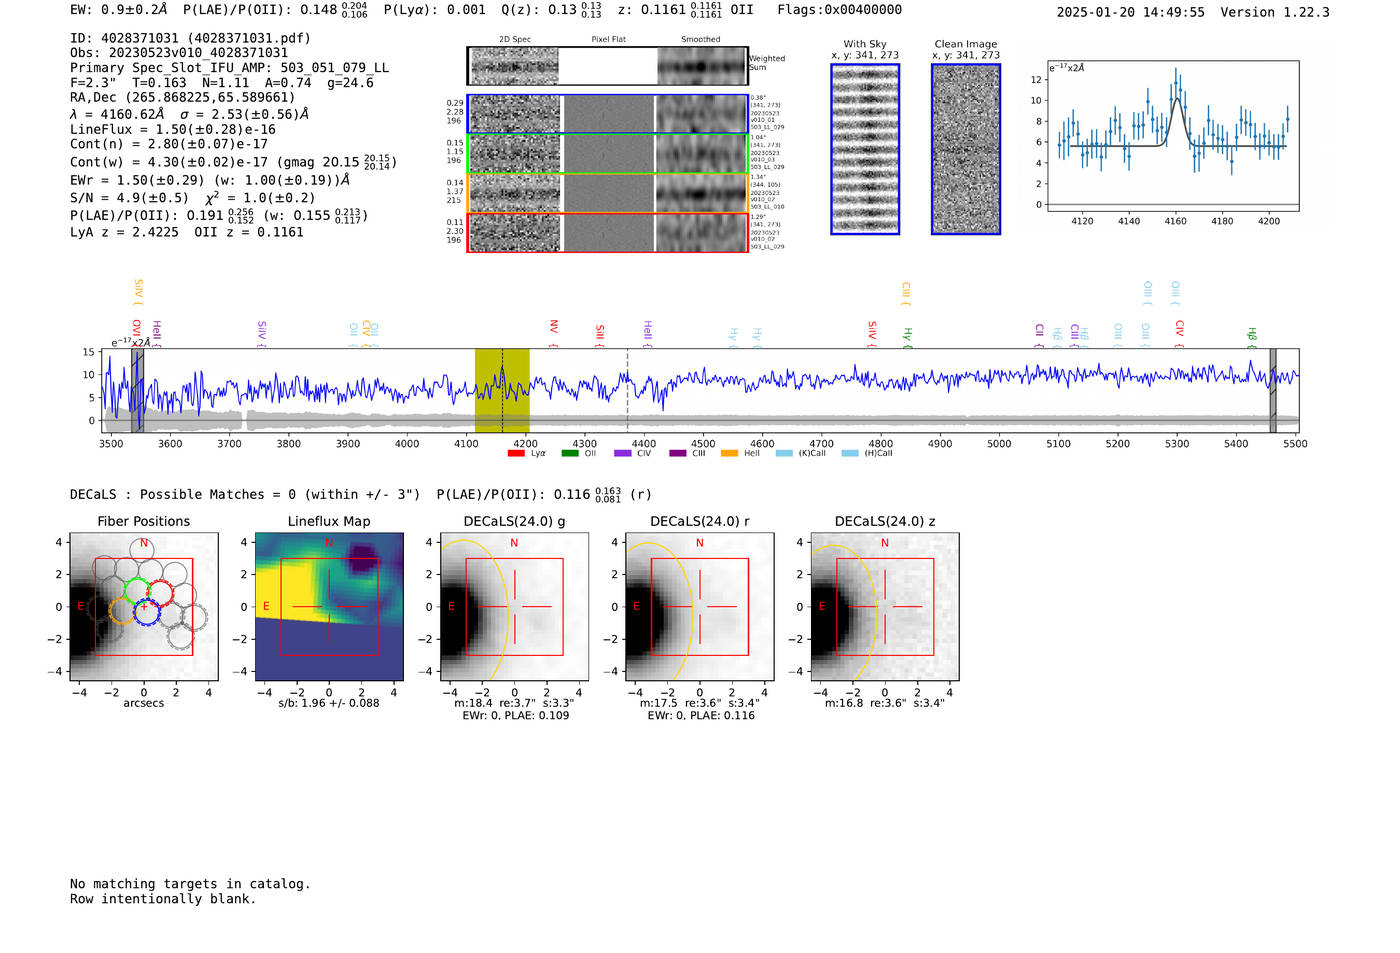Click the Weighted Sum smoothed spectrum panel
This screenshot has height=953, width=1400.
pyautogui.click(x=702, y=66)
